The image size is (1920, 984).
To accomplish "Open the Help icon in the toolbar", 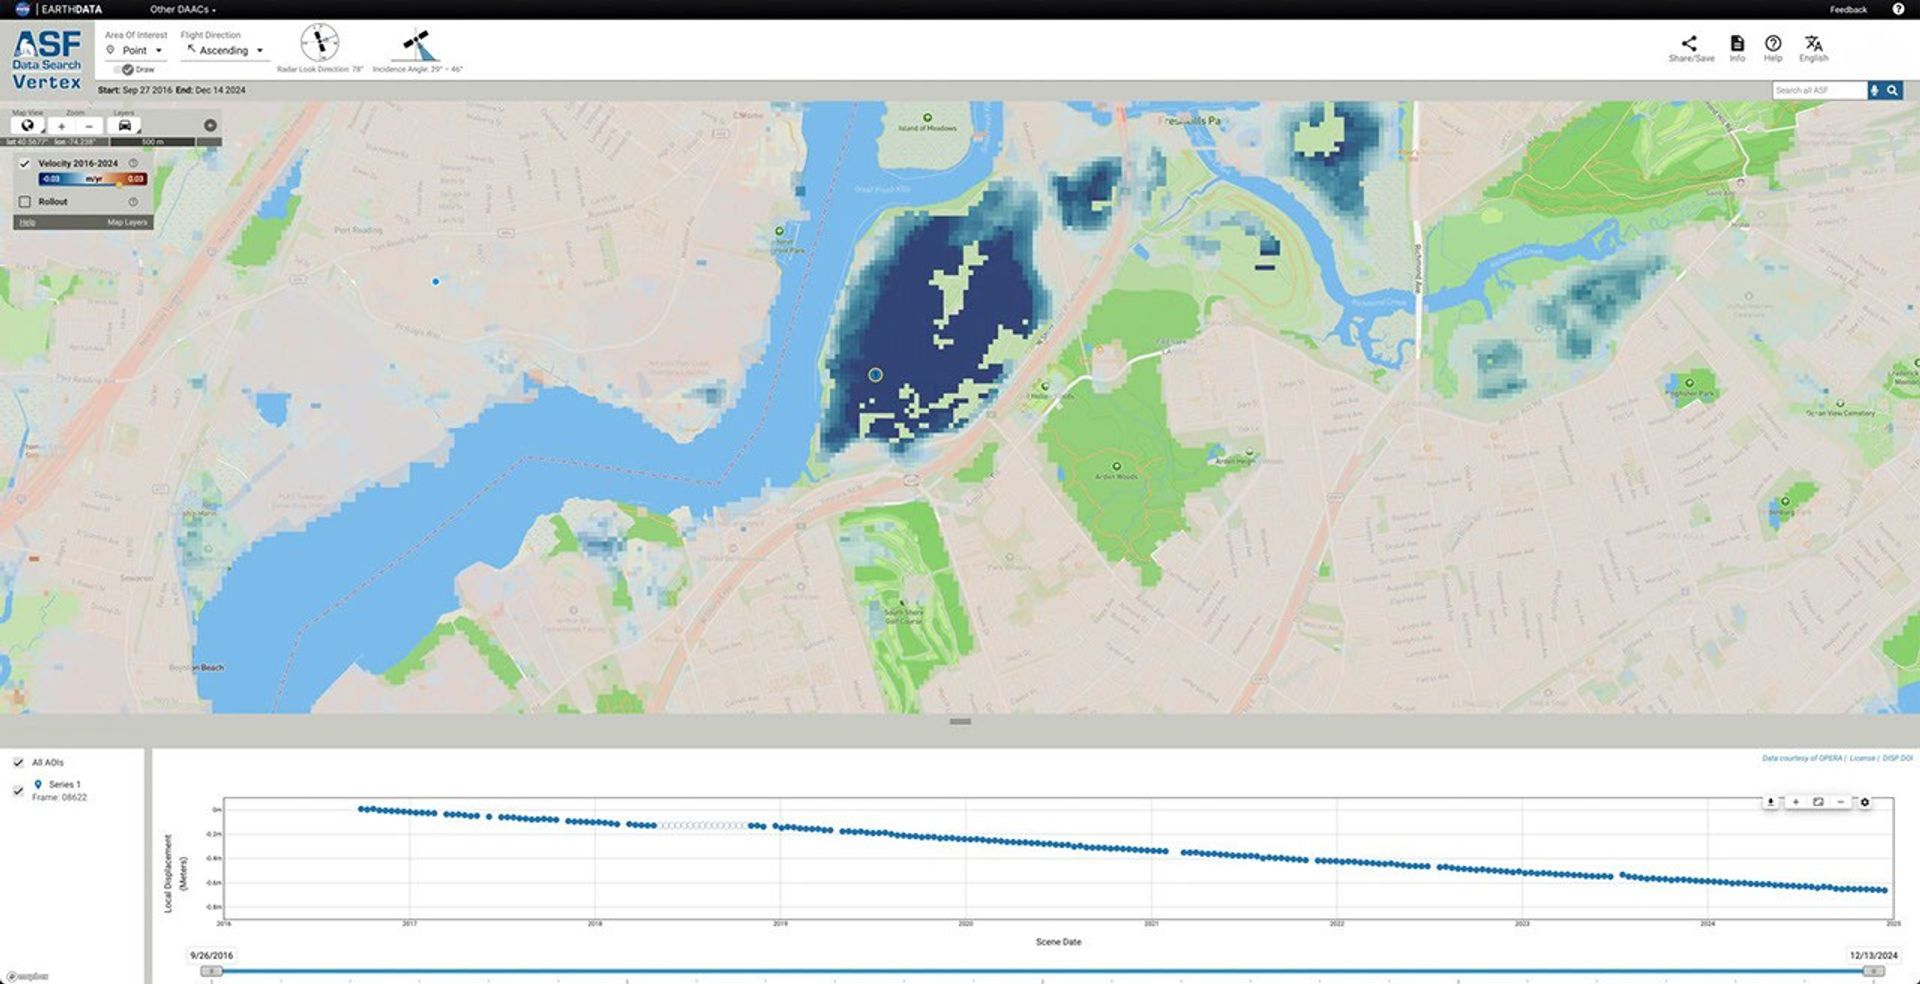I will coord(1773,44).
